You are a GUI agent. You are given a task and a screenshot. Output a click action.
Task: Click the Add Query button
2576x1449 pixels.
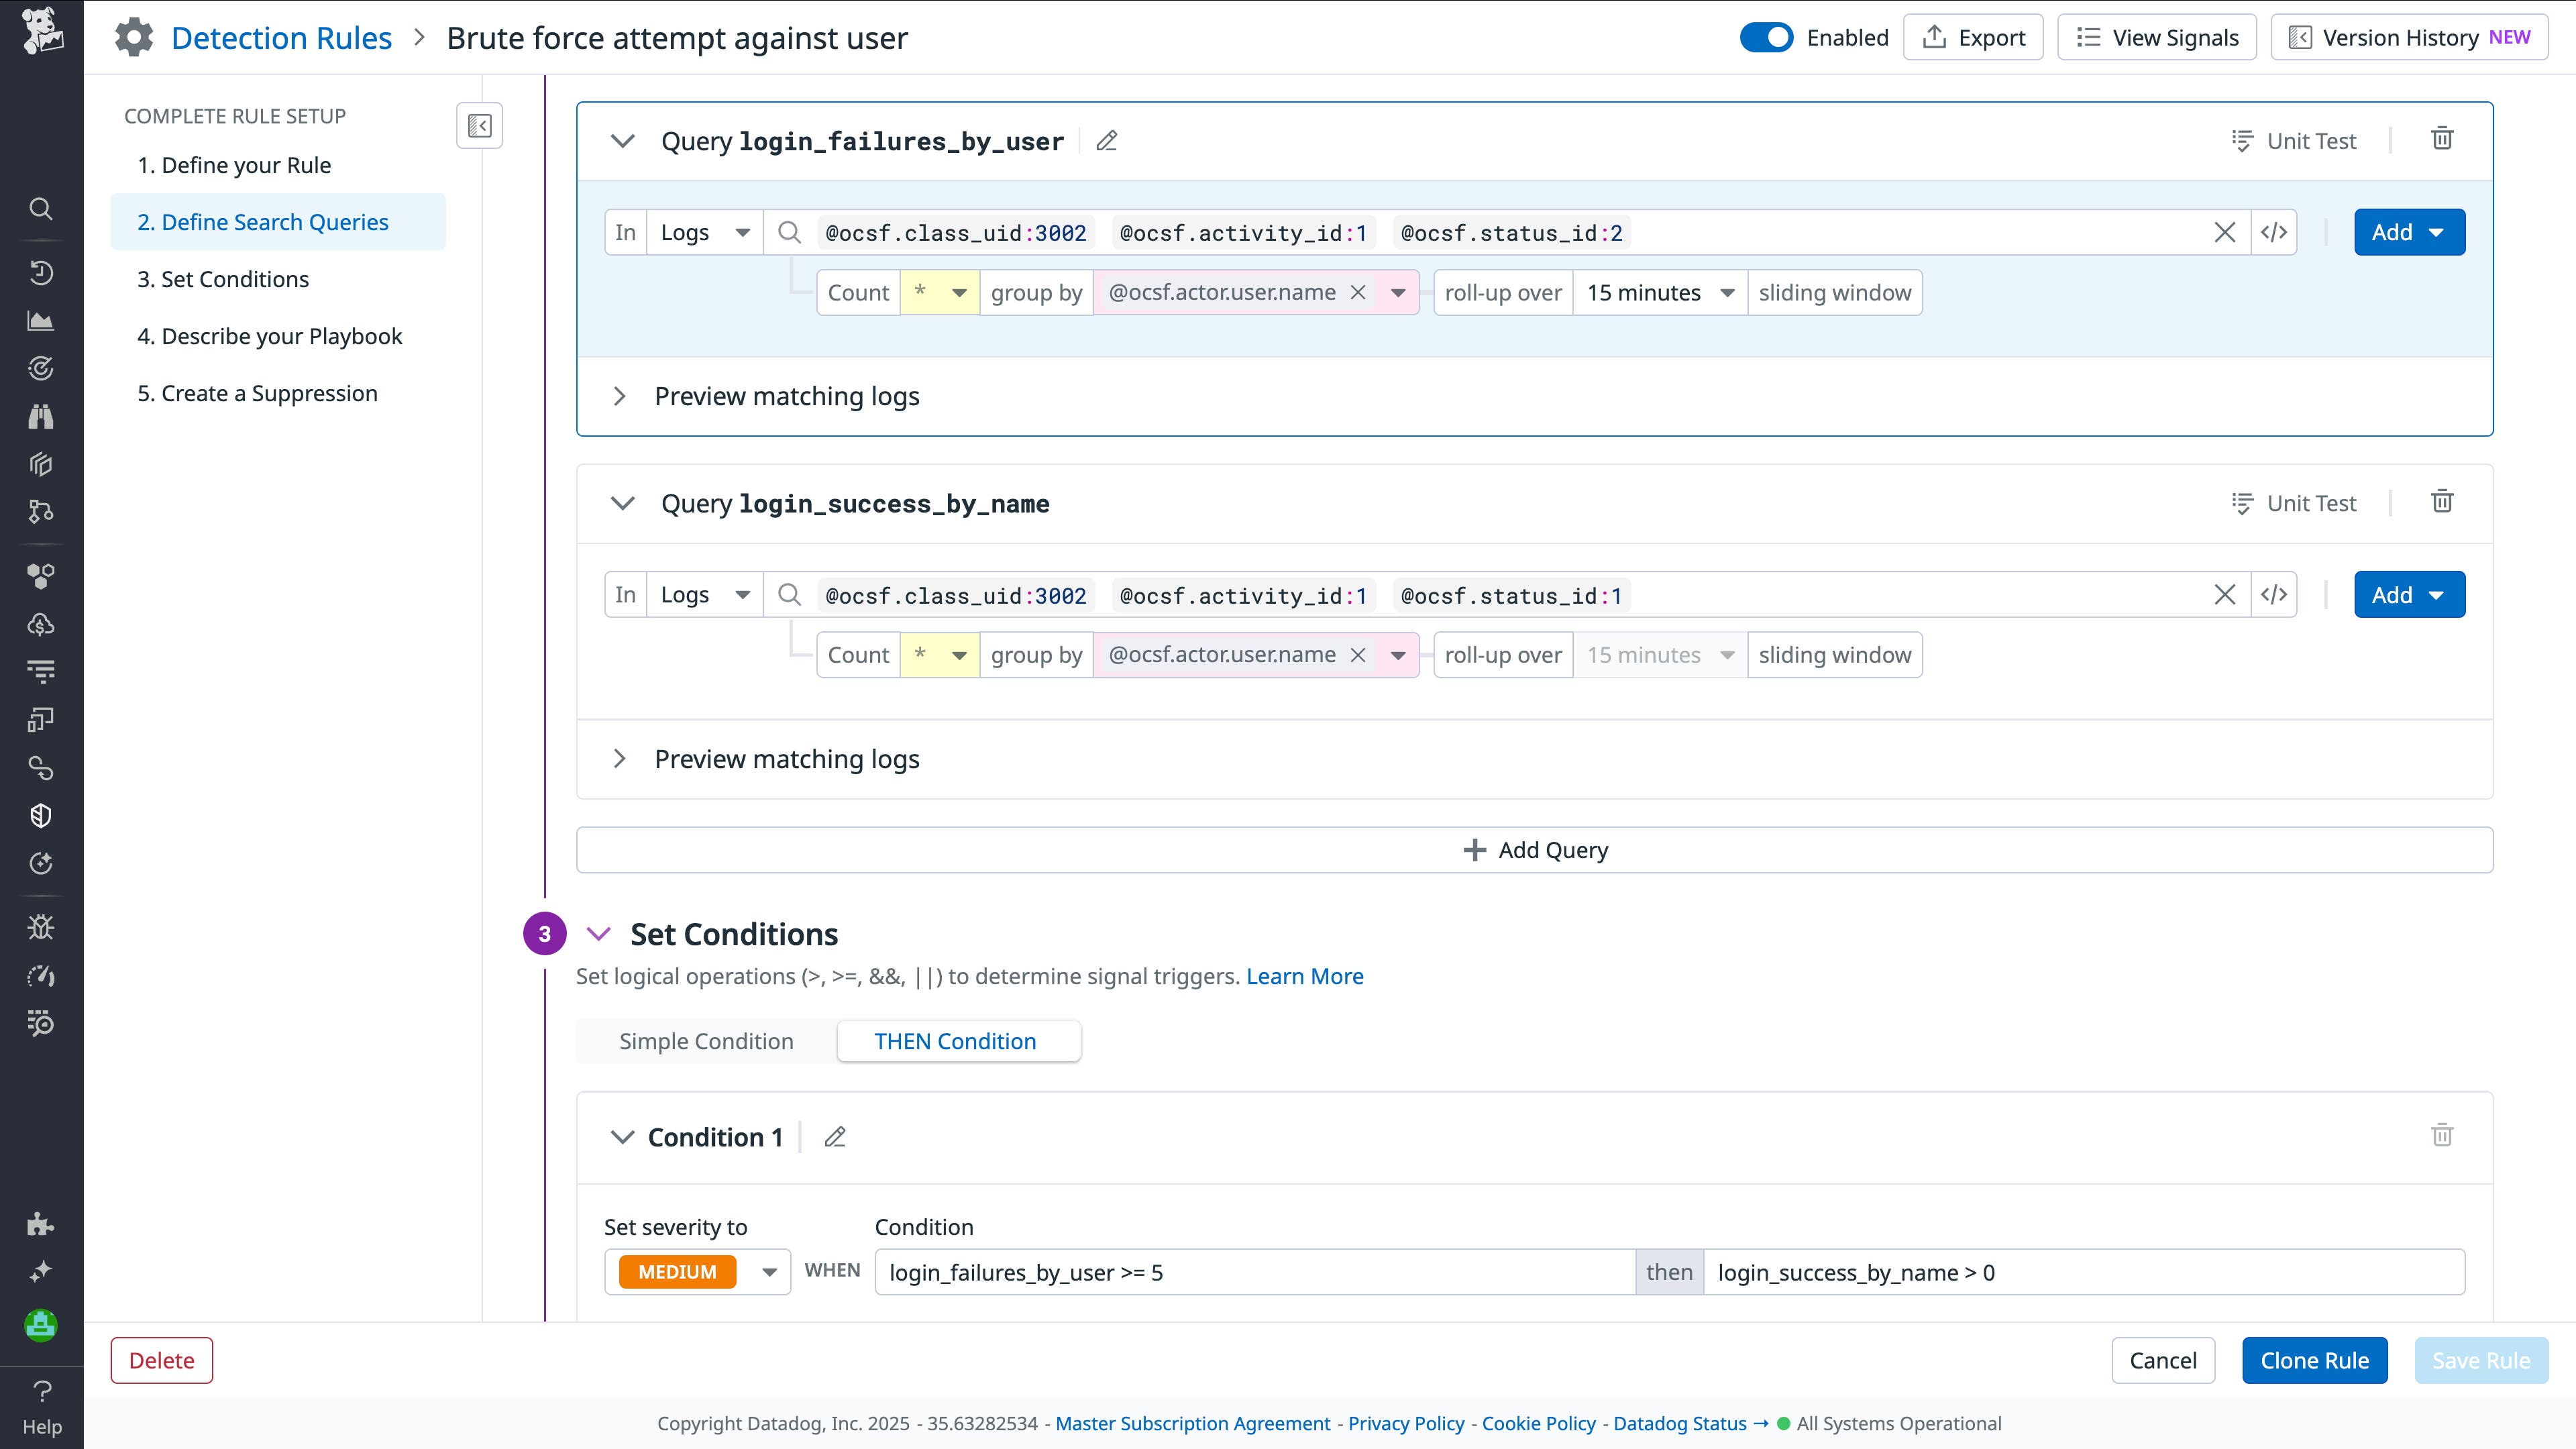pos(1534,850)
